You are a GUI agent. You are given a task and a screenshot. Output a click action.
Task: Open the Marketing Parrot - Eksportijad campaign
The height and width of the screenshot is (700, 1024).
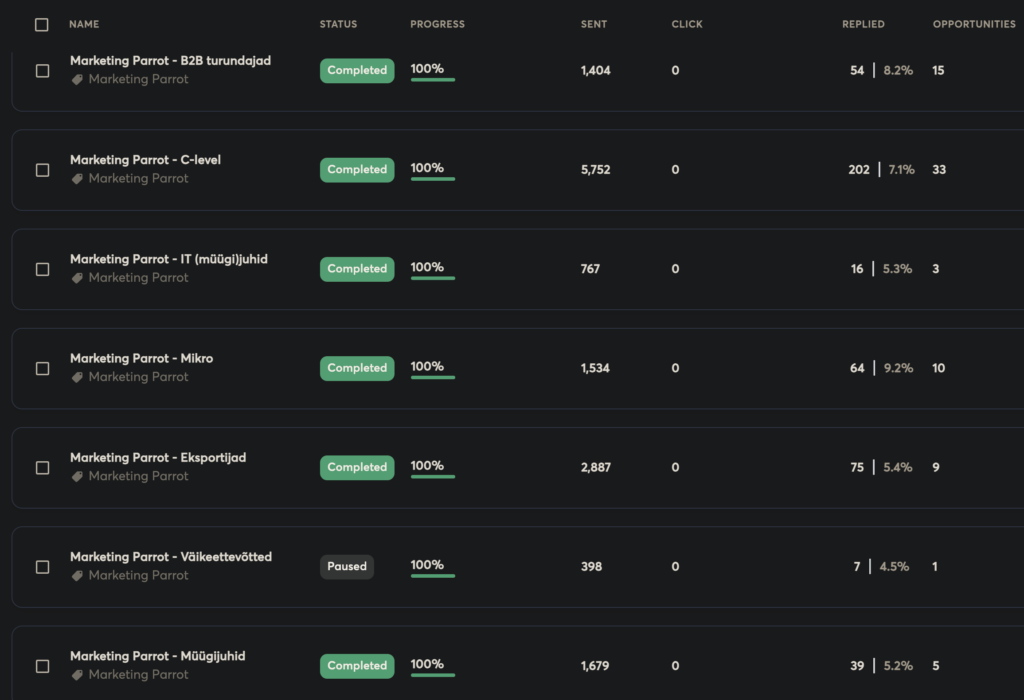click(158, 458)
